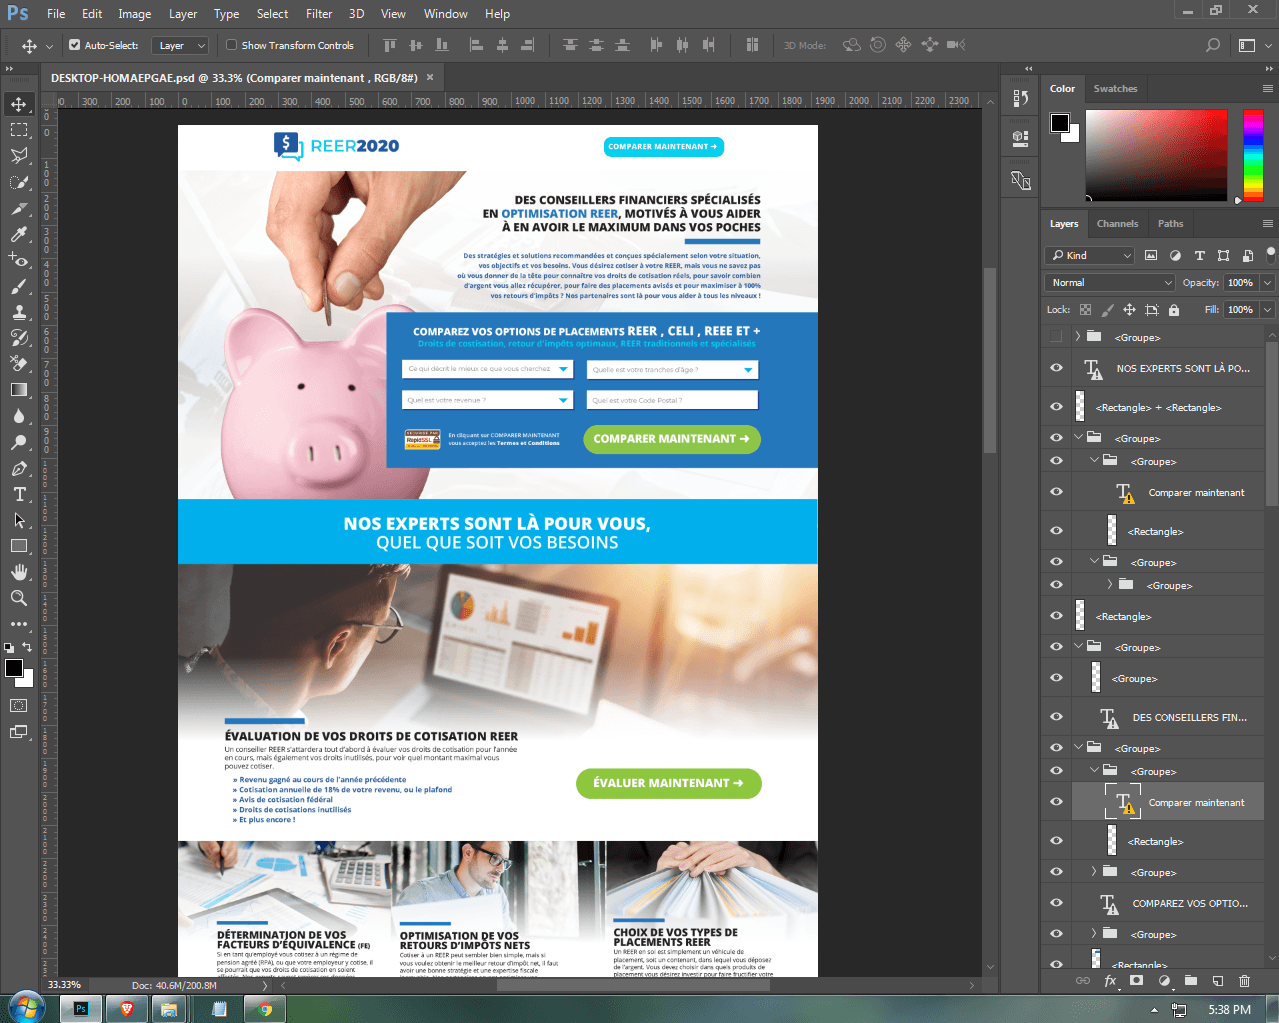
Task: Select the Red Eye tool
Action: click(19, 260)
